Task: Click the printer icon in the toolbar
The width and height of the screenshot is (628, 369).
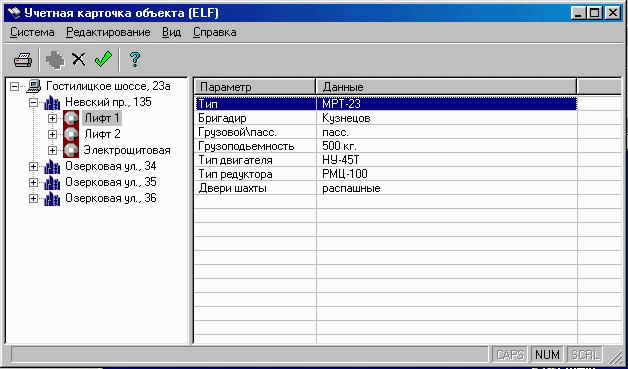Action: pyautogui.click(x=23, y=60)
